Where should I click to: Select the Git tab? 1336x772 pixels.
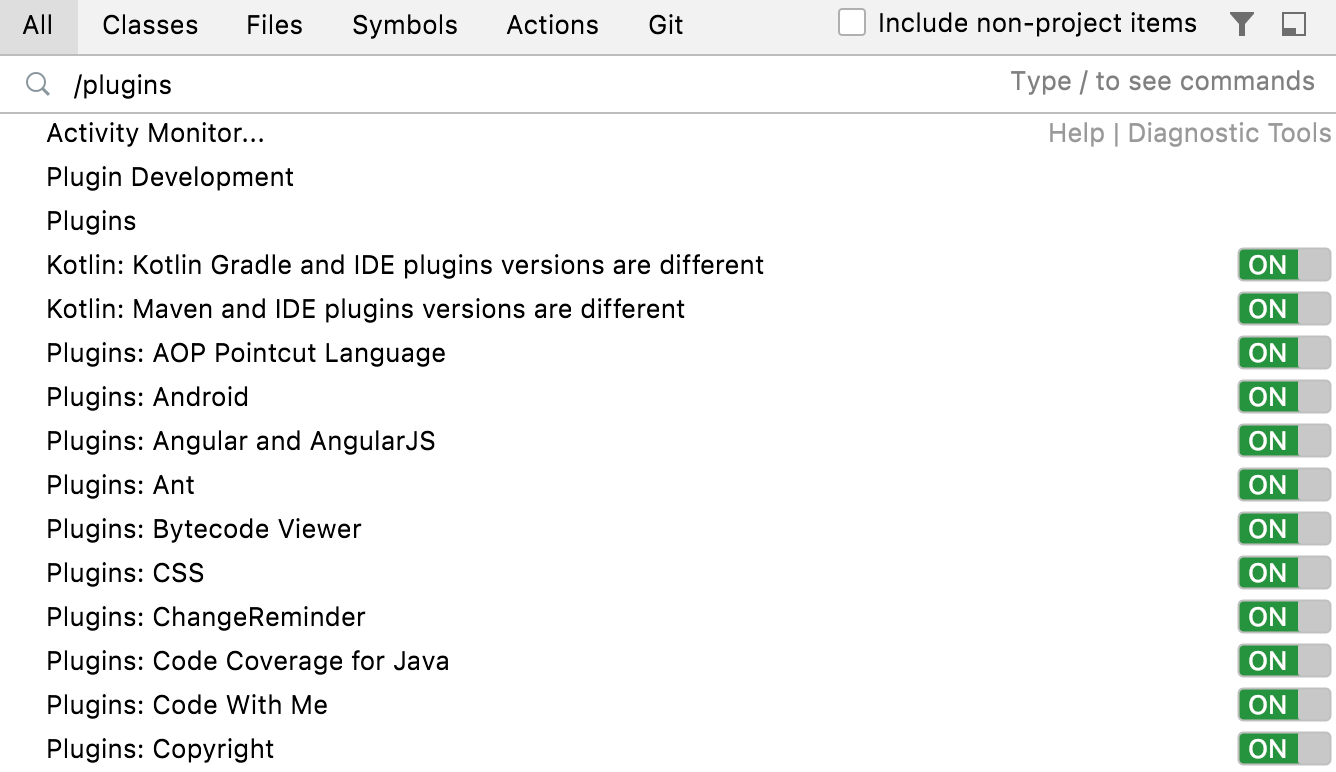[x=666, y=25]
